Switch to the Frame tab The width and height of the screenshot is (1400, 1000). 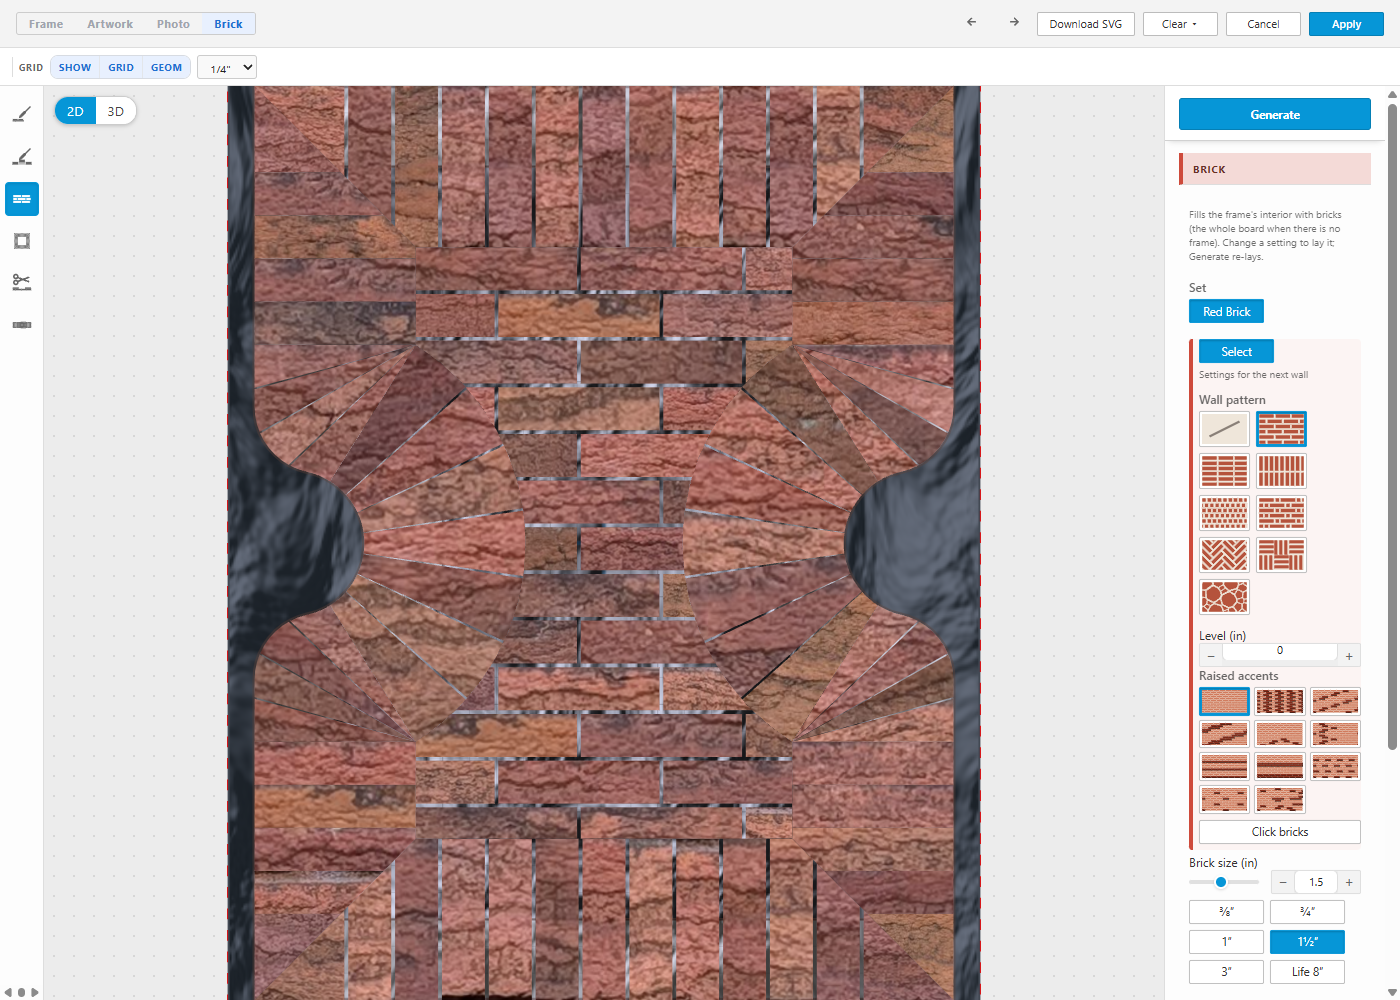[46, 24]
